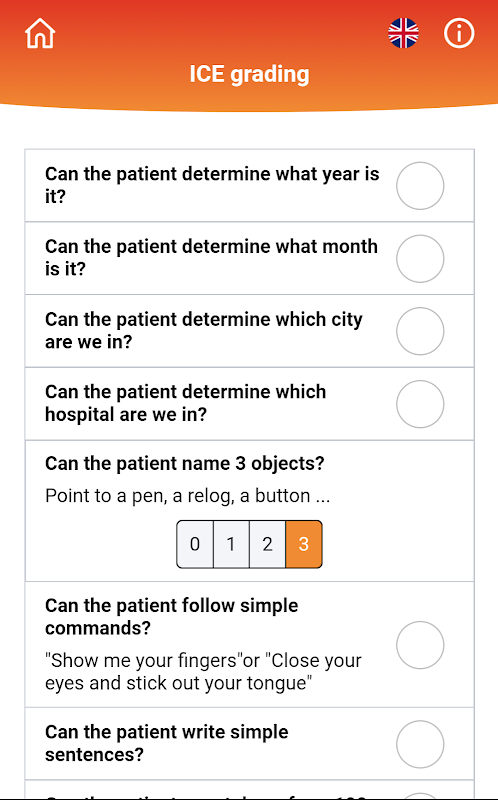Viewport: 498px width, 800px height.
Task: Select 0 for objects named
Action: 195,544
